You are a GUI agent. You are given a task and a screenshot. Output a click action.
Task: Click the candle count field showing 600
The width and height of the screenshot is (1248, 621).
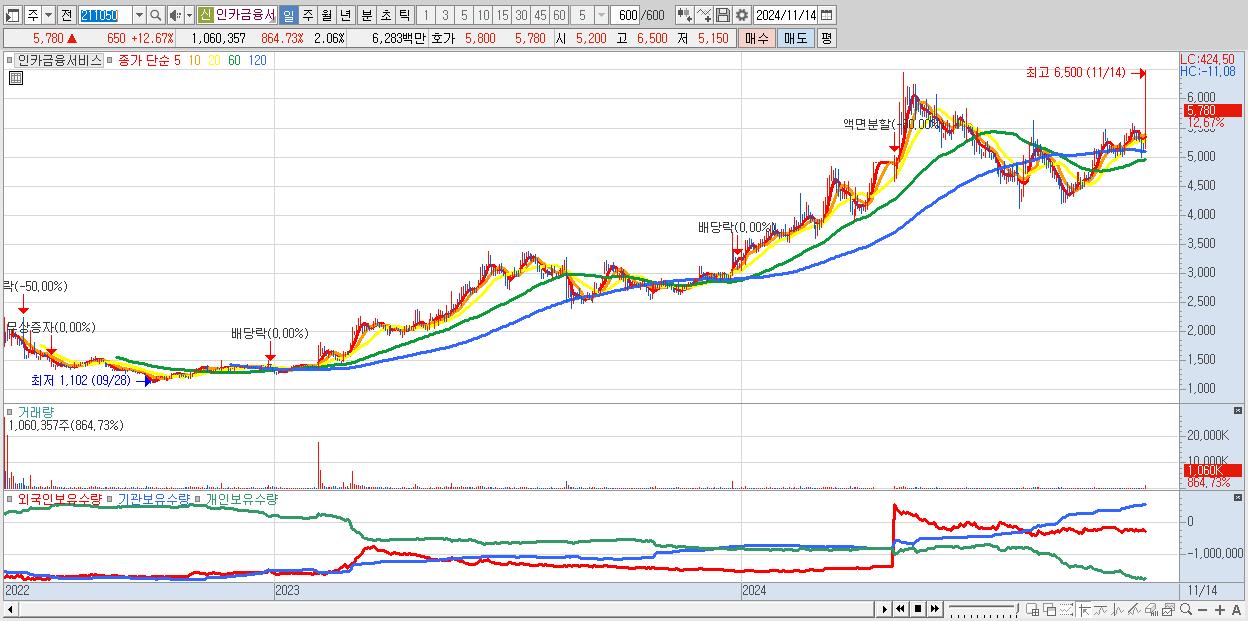(623, 15)
